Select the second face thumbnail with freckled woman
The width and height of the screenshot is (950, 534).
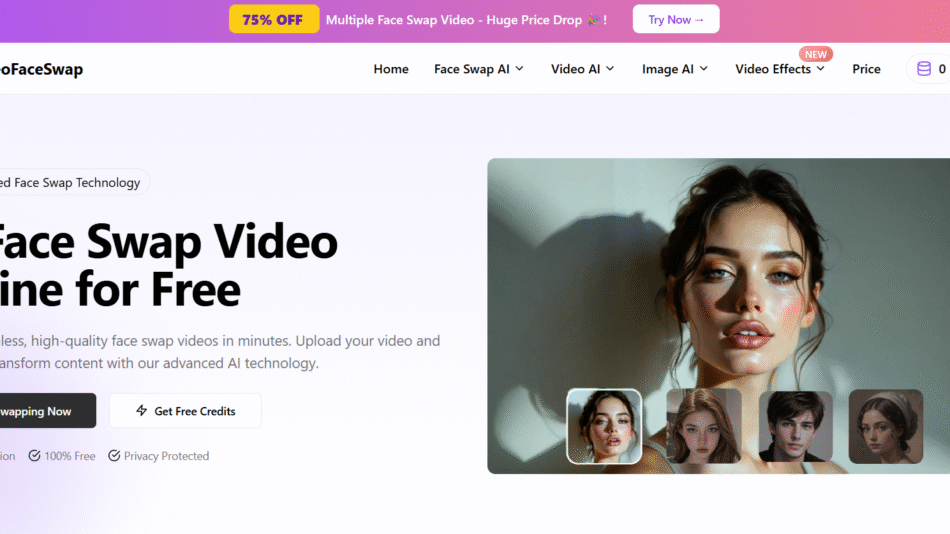pos(703,426)
